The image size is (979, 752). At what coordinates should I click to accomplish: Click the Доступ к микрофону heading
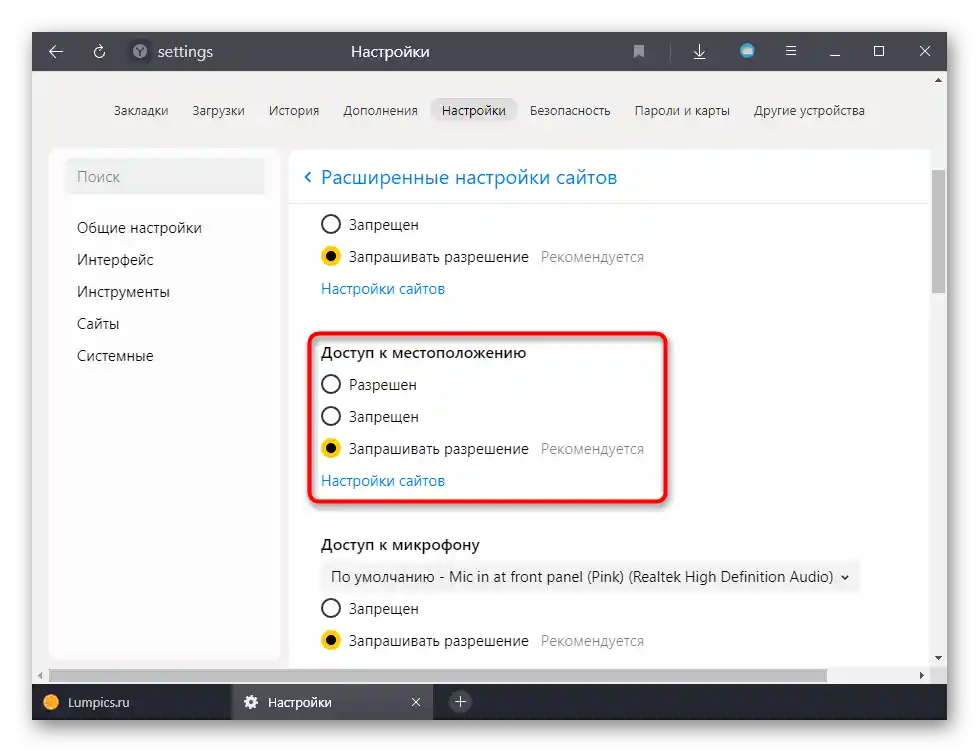coord(400,545)
